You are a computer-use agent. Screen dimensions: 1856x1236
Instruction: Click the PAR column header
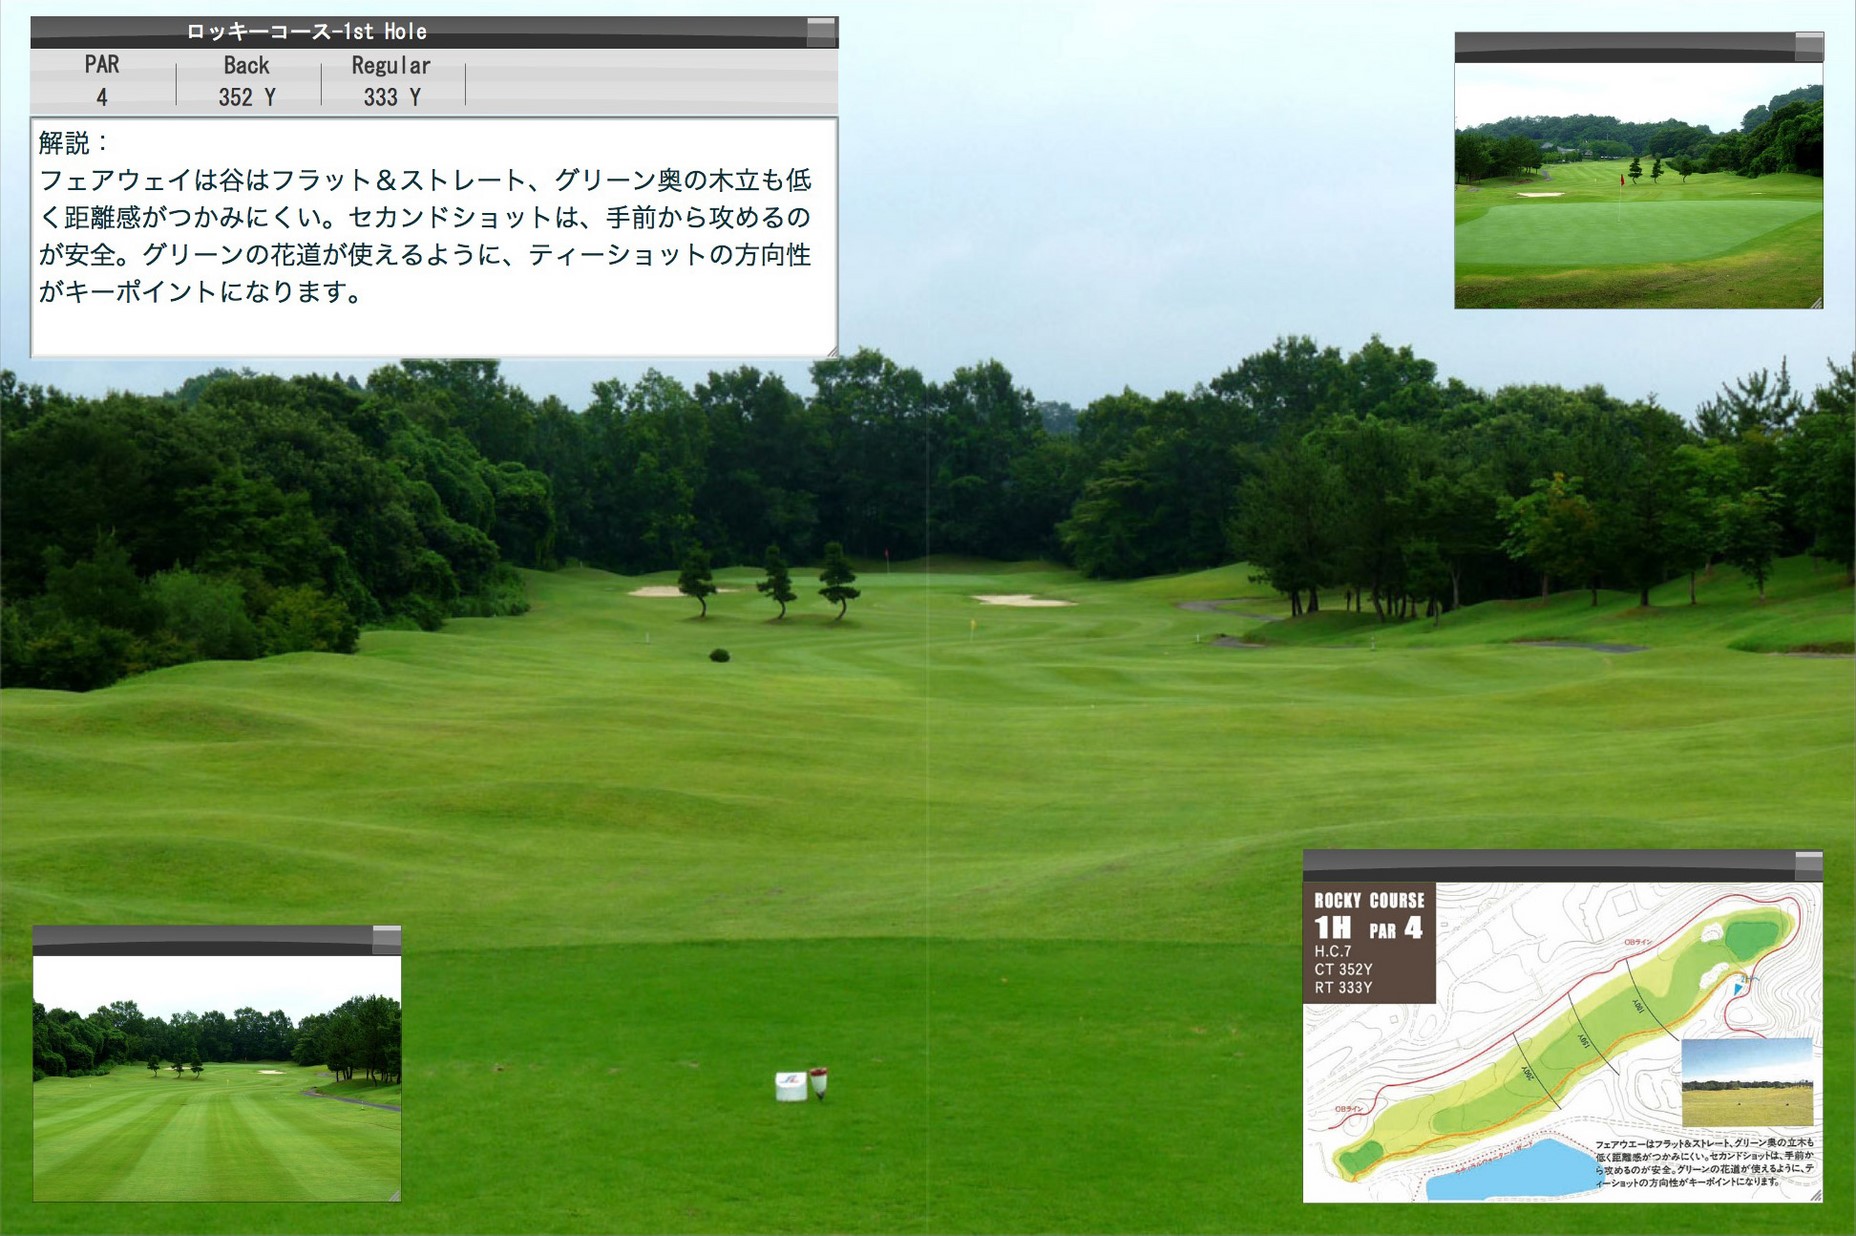(102, 65)
